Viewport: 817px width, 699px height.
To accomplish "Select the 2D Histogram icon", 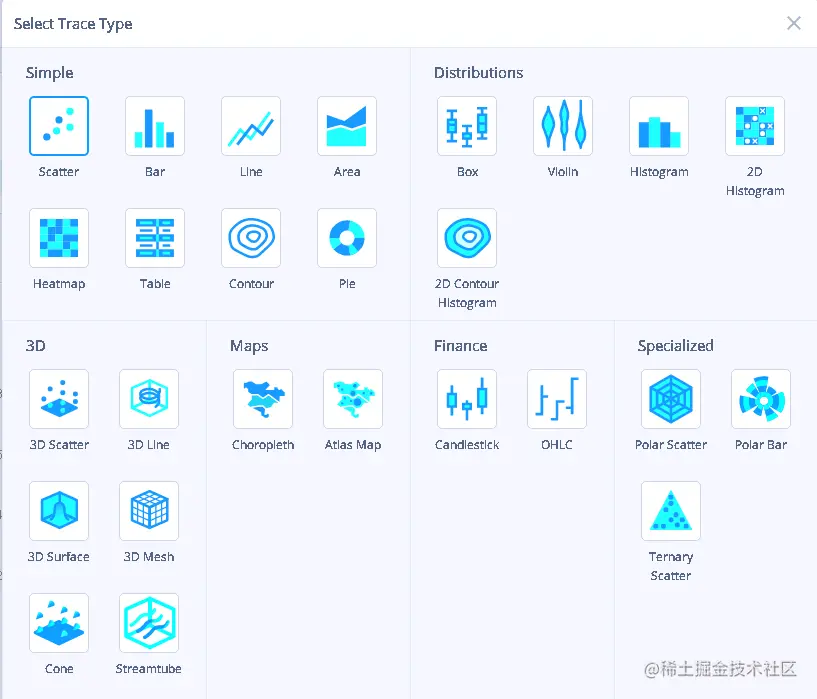I will click(x=754, y=126).
